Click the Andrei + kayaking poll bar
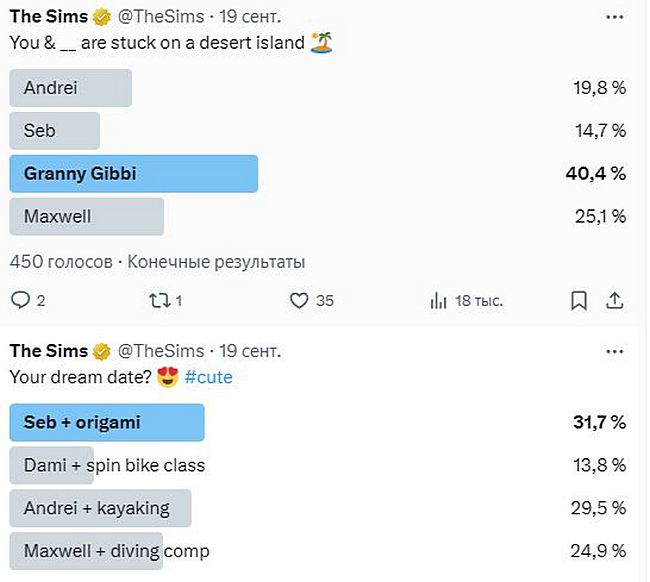Image resolution: width=650 pixels, height=582 pixels. point(100,508)
